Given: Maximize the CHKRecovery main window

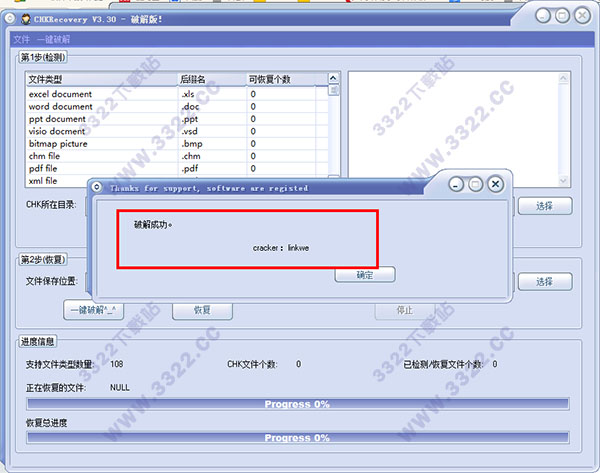Looking at the screenshot, I should pyautogui.click(x=562, y=16).
